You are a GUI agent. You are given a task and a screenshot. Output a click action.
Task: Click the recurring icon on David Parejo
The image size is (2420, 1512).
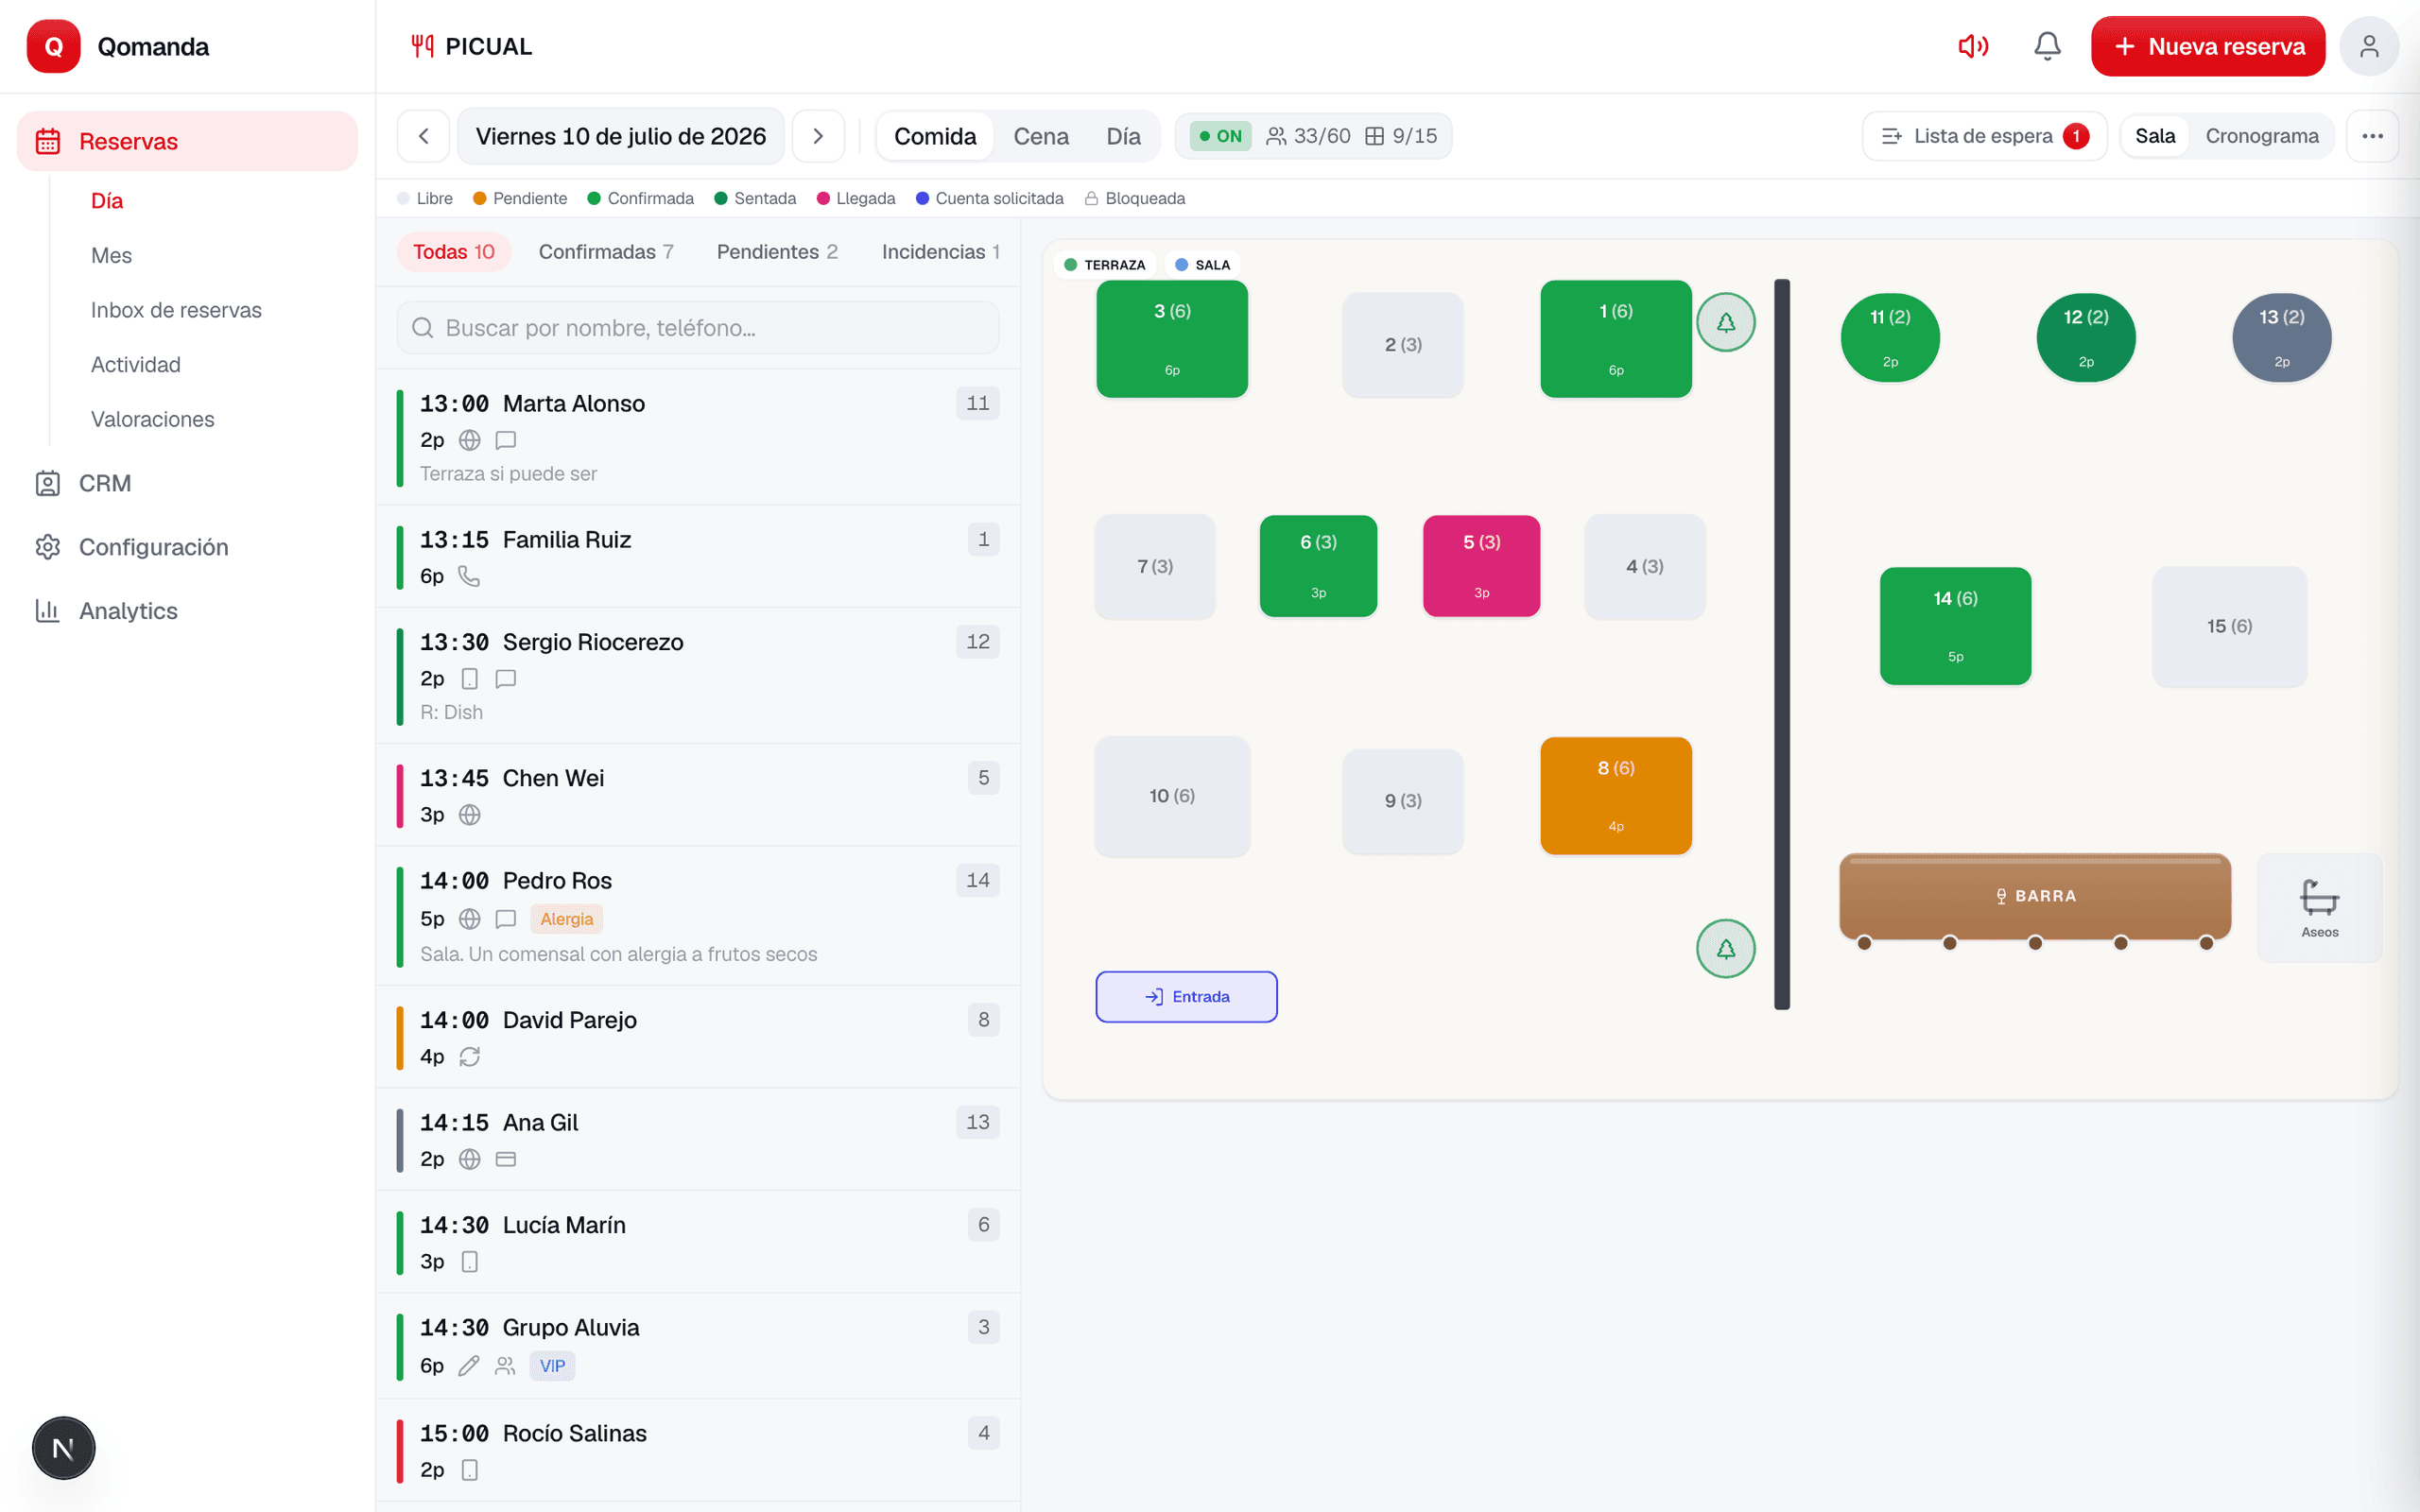pyautogui.click(x=469, y=1057)
